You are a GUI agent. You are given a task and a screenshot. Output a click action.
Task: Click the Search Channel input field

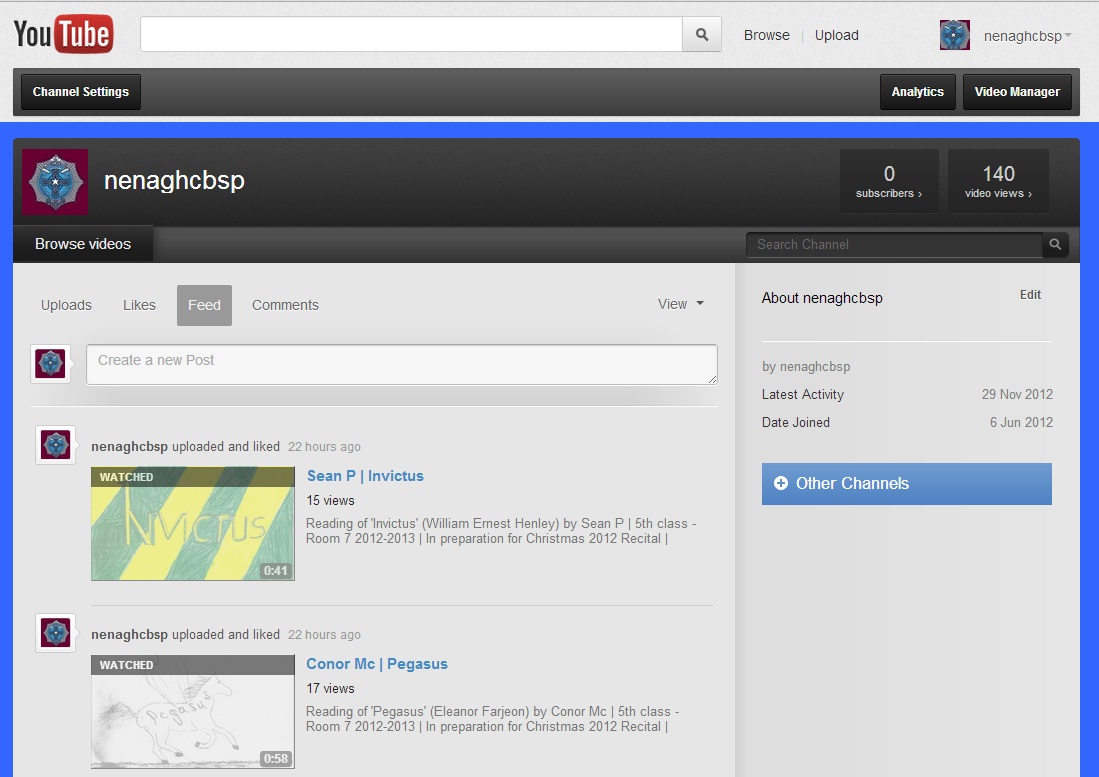click(x=894, y=245)
